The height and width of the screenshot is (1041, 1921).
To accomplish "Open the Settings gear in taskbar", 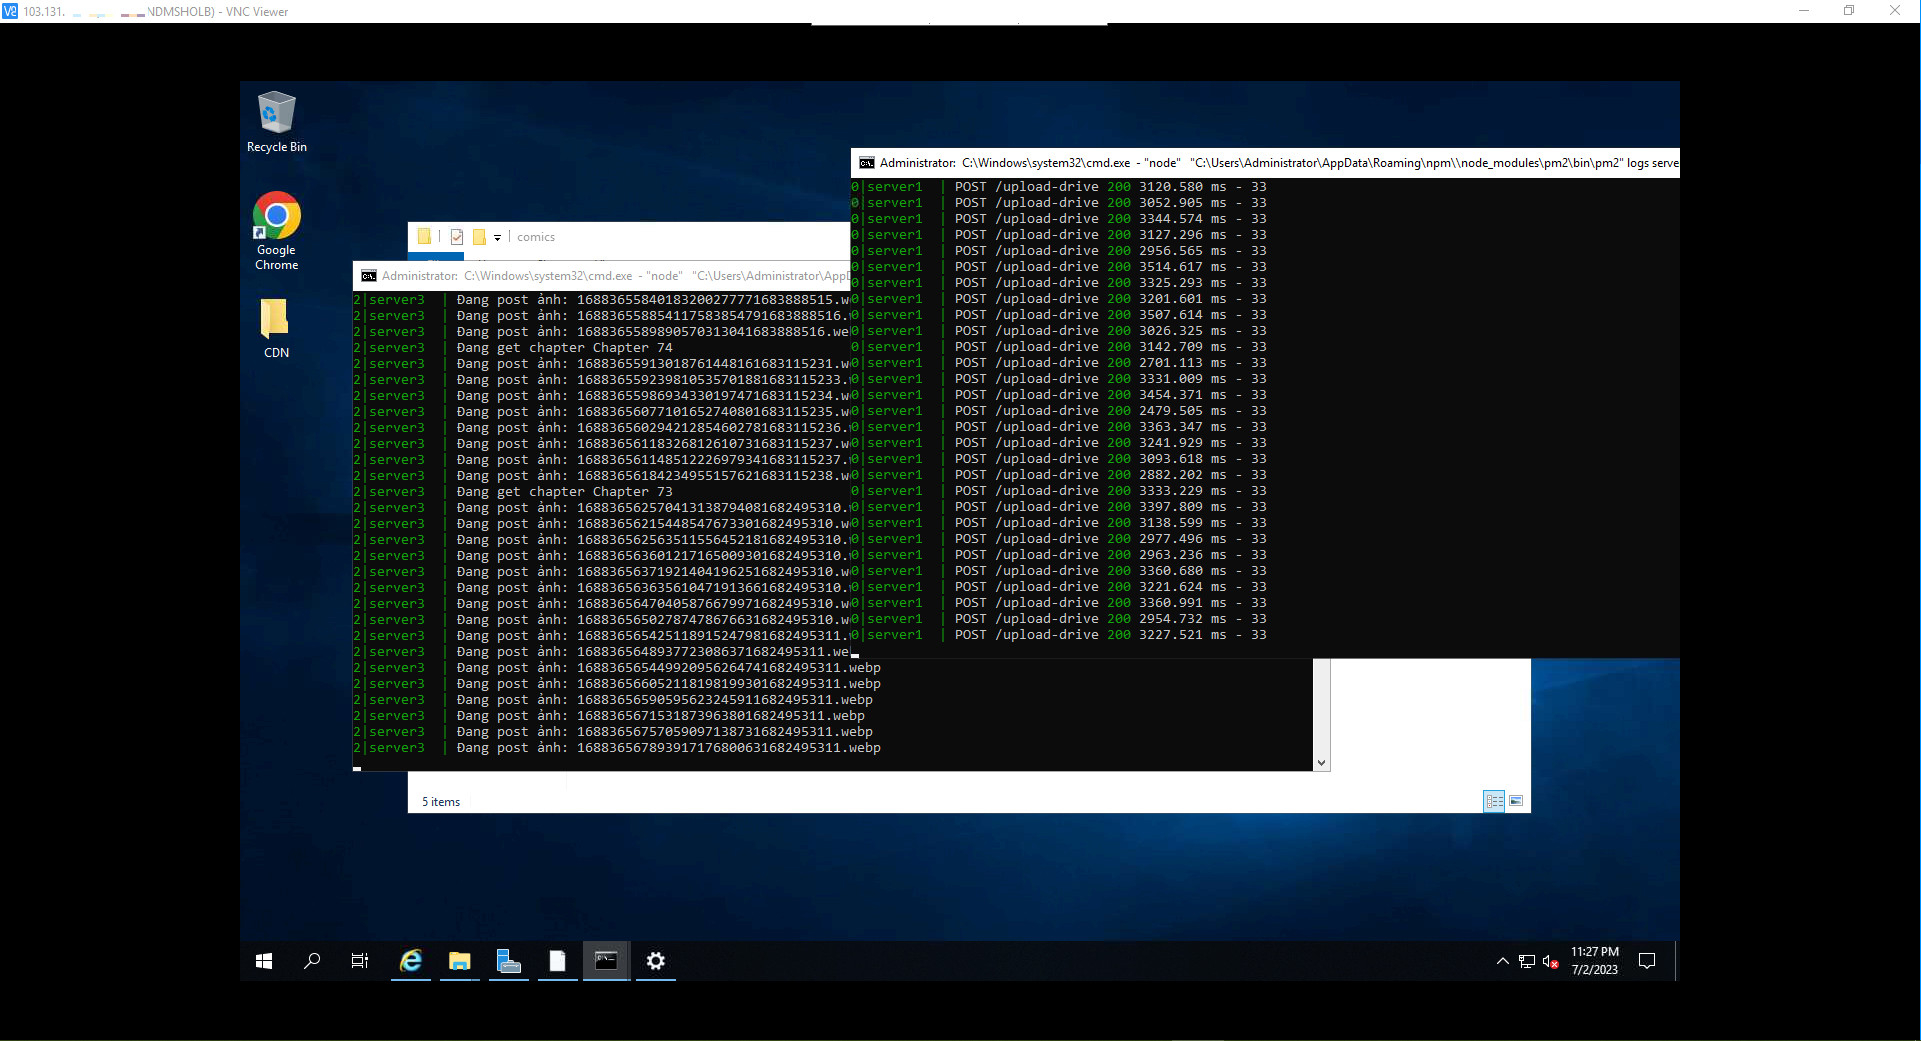I will click(x=655, y=961).
